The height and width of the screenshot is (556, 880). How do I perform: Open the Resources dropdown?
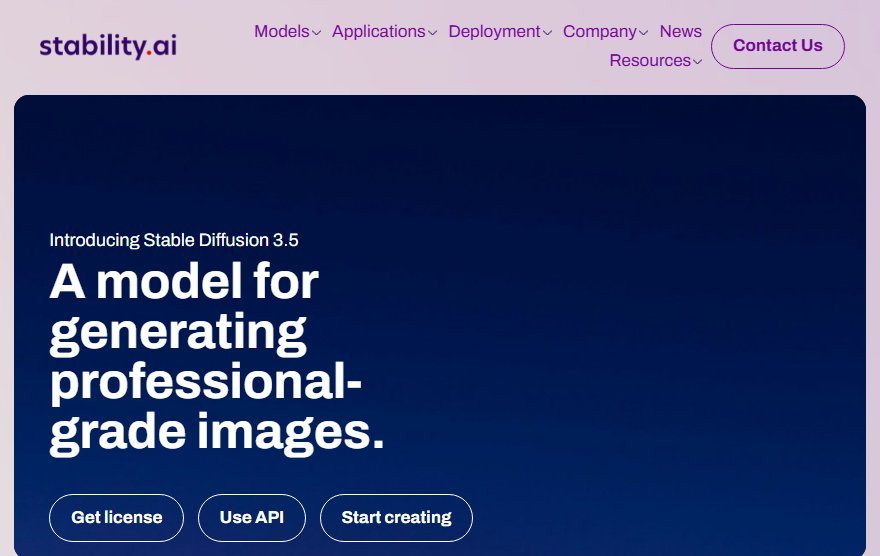pyautogui.click(x=656, y=61)
